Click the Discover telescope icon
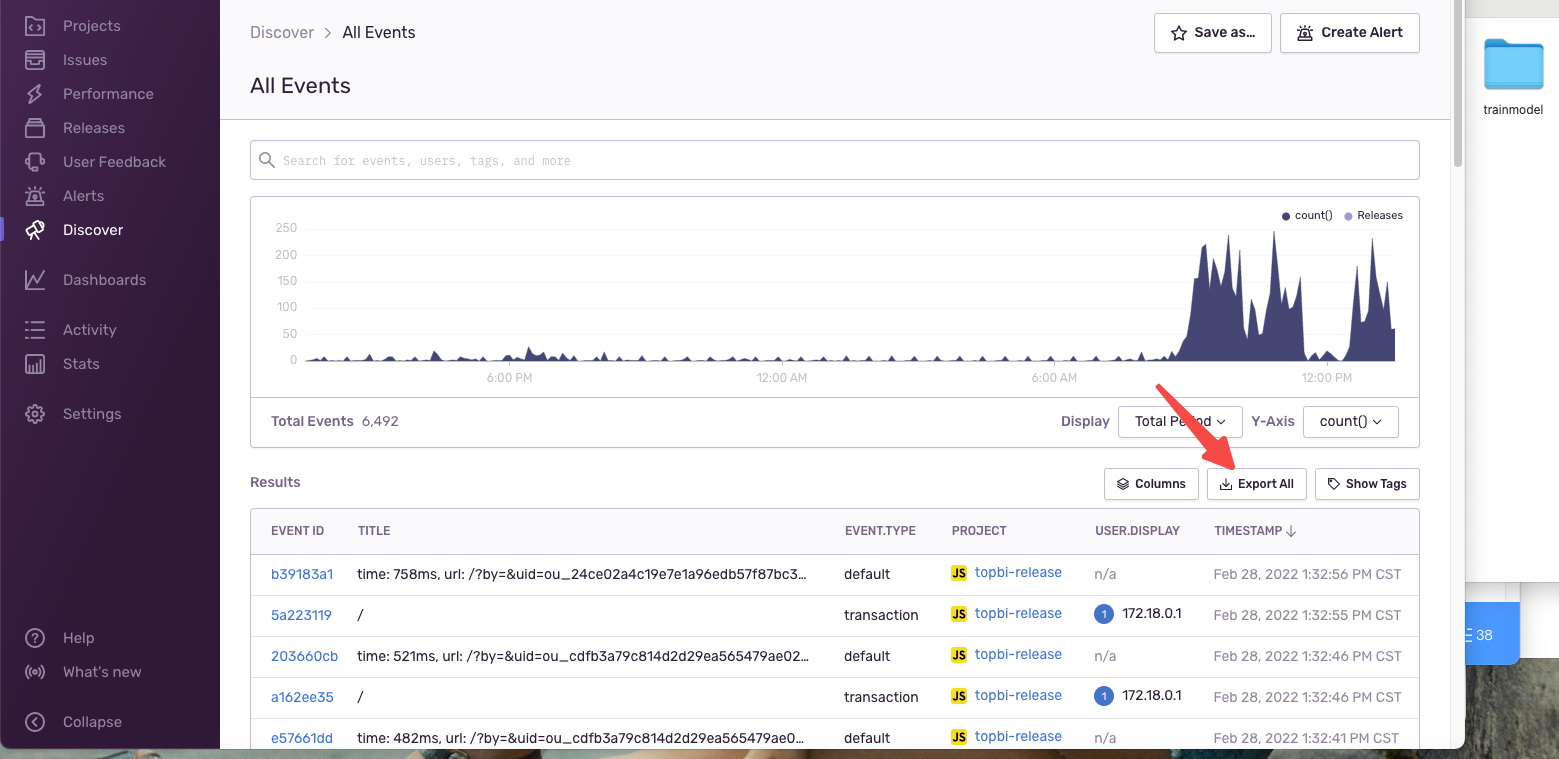 pyautogui.click(x=35, y=230)
